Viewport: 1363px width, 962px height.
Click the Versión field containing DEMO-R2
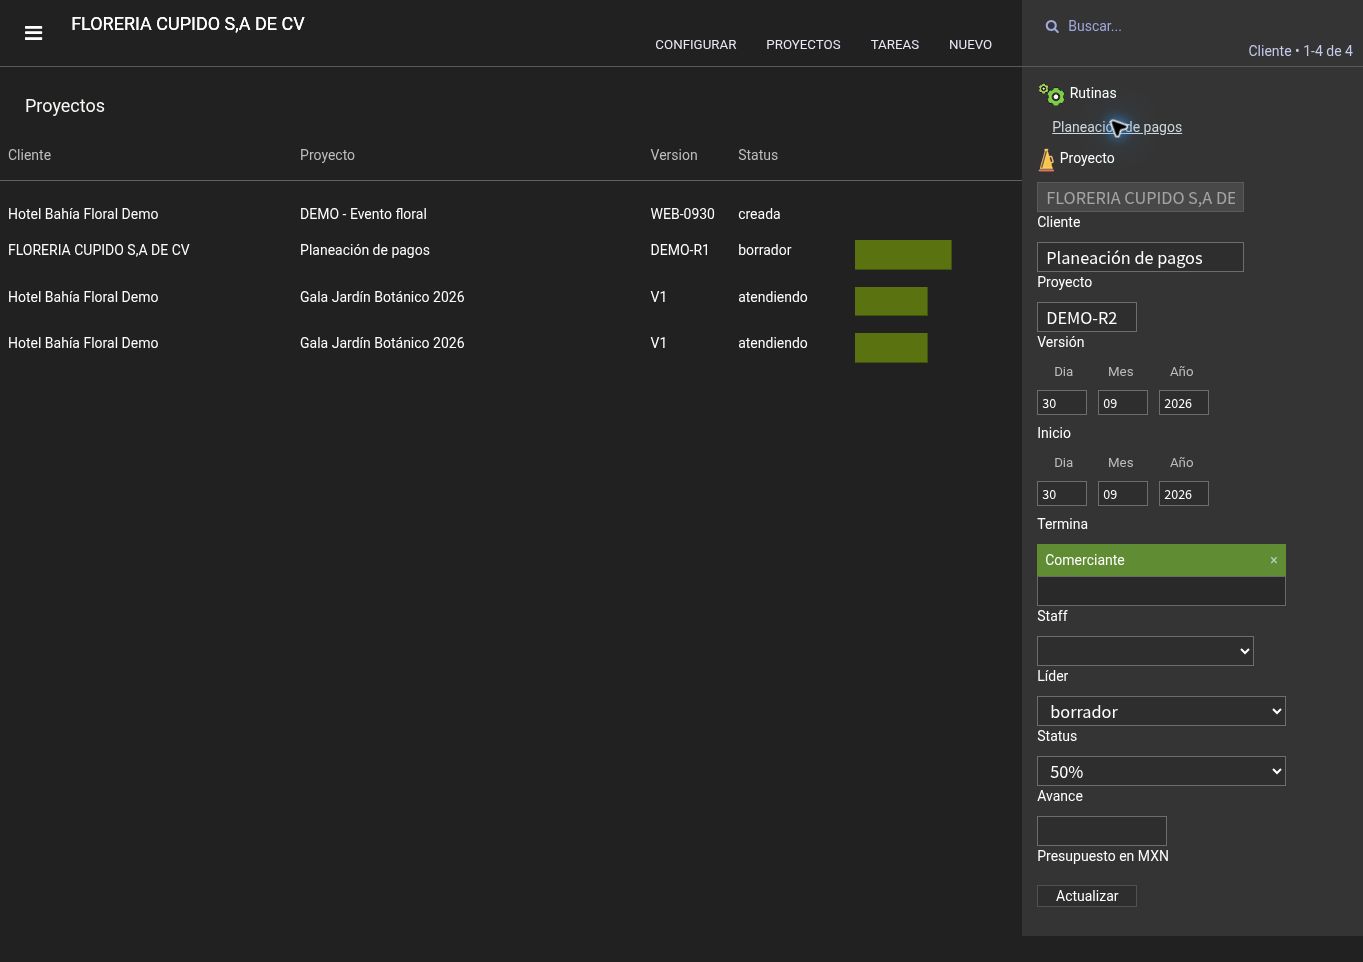(x=1087, y=317)
